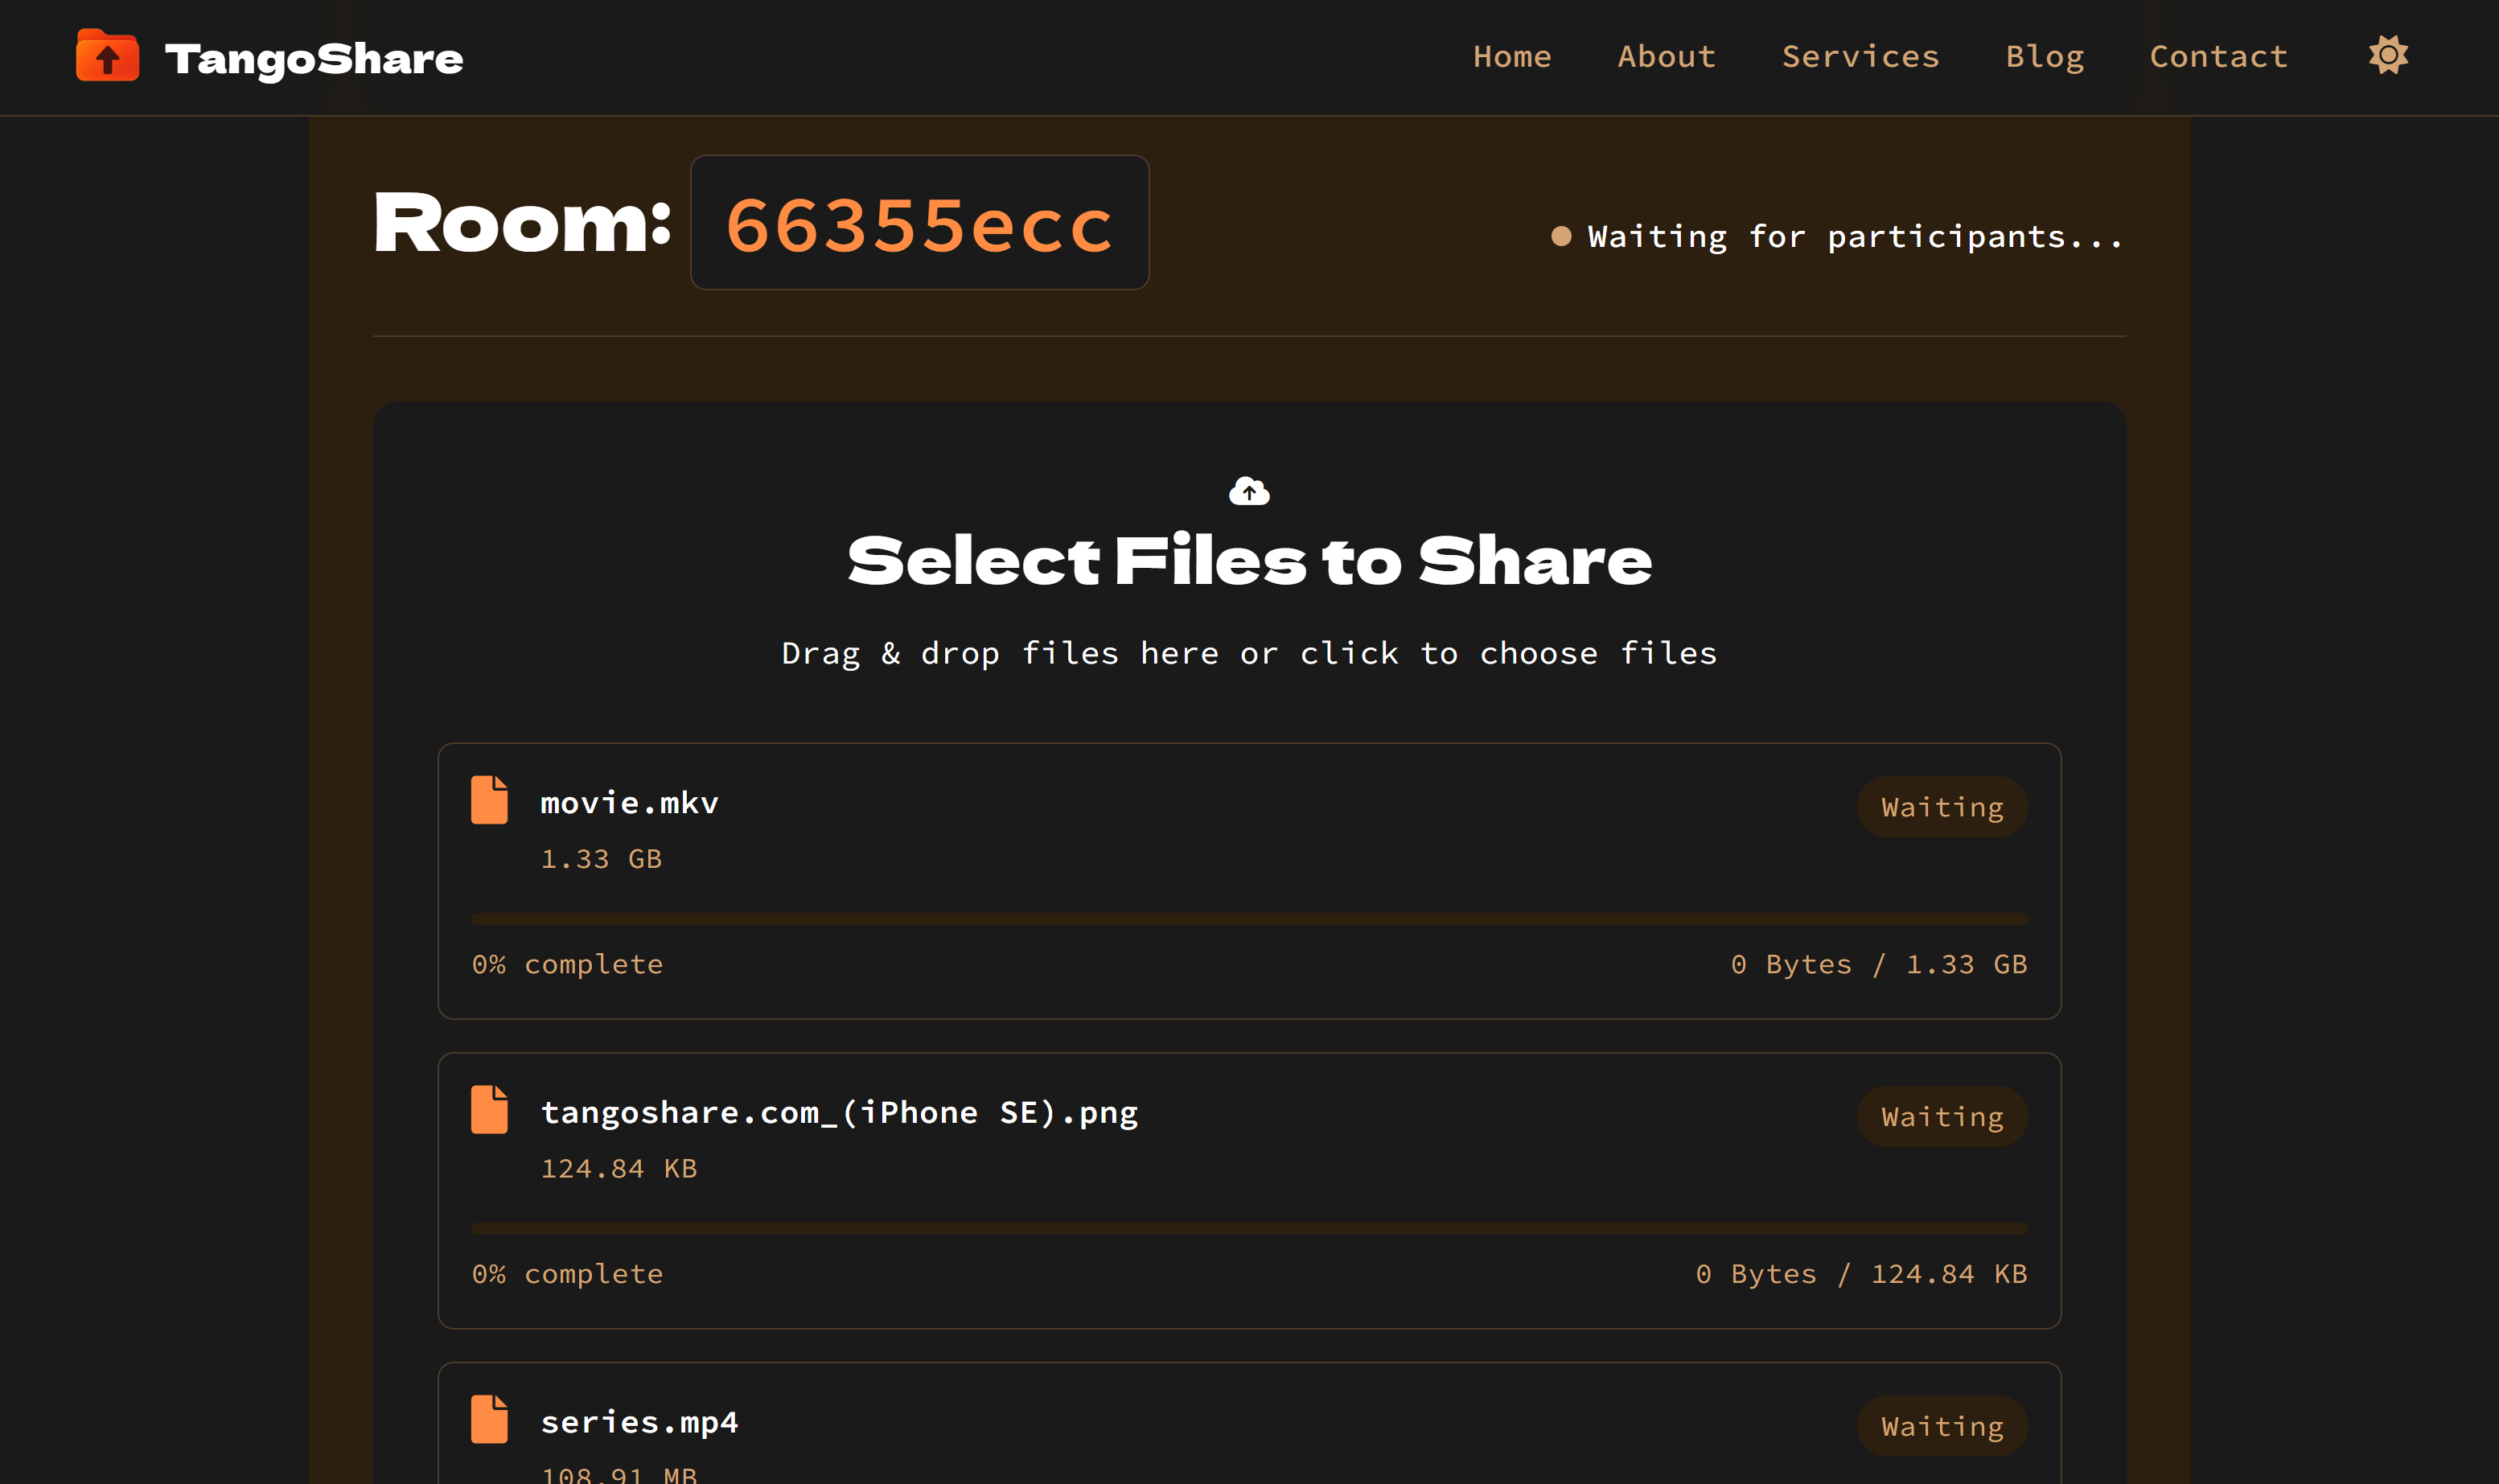Image resolution: width=2499 pixels, height=1484 pixels.
Task: Toggle light mode with the sun icon
Action: 2388,55
